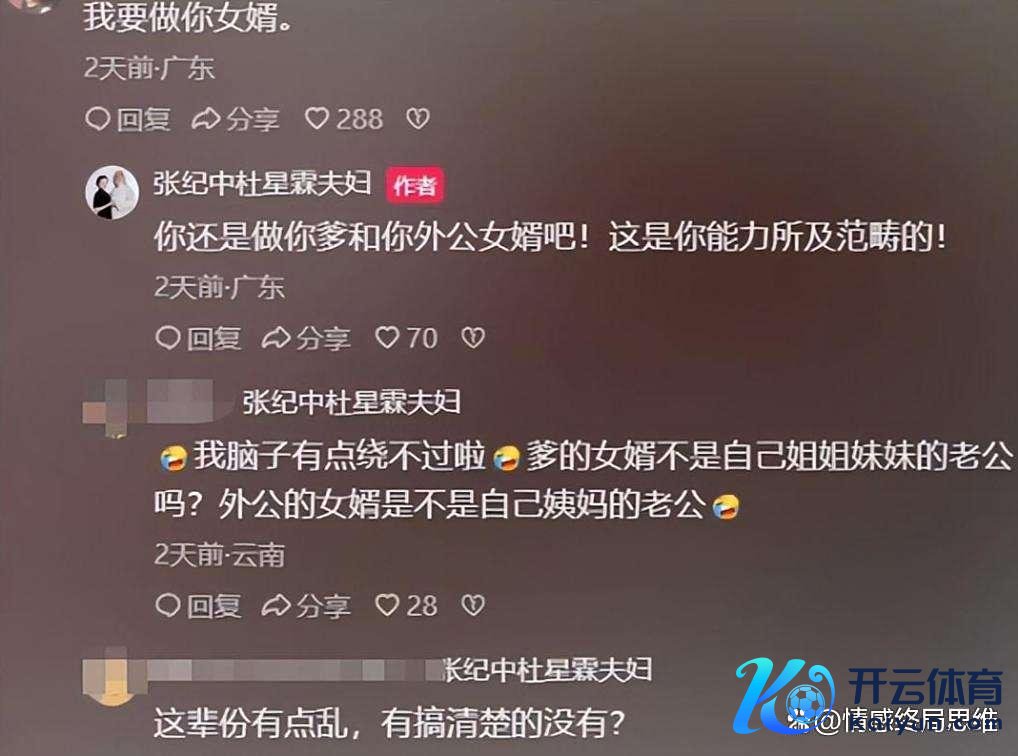
Task: Dislike the comment with 288 likes
Action: pyautogui.click(x=418, y=119)
